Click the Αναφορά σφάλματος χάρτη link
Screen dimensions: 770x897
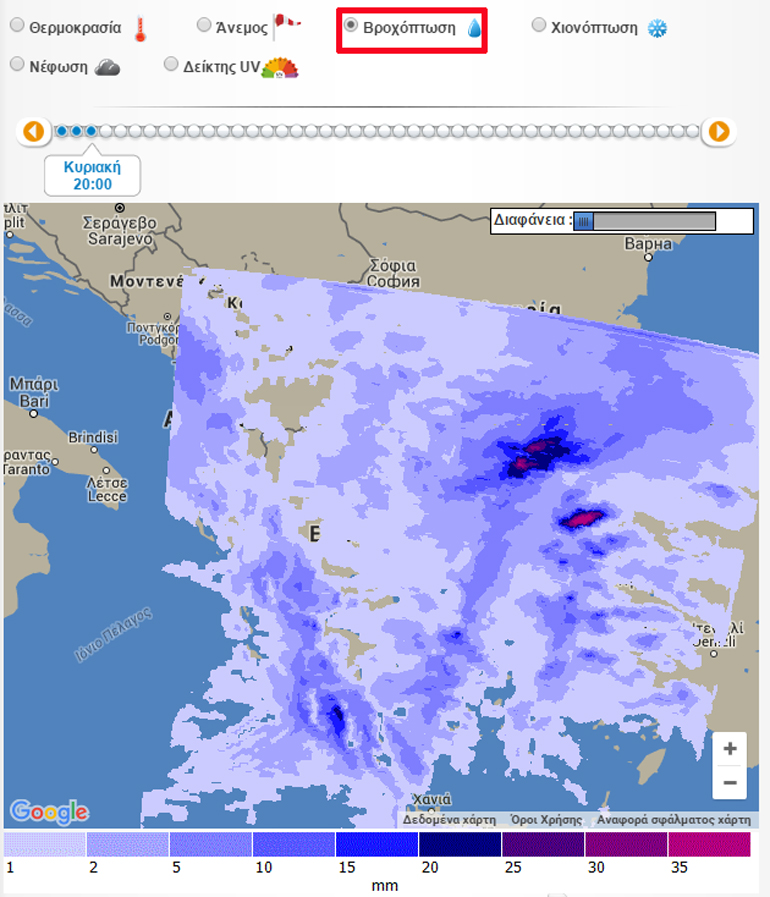(x=673, y=819)
